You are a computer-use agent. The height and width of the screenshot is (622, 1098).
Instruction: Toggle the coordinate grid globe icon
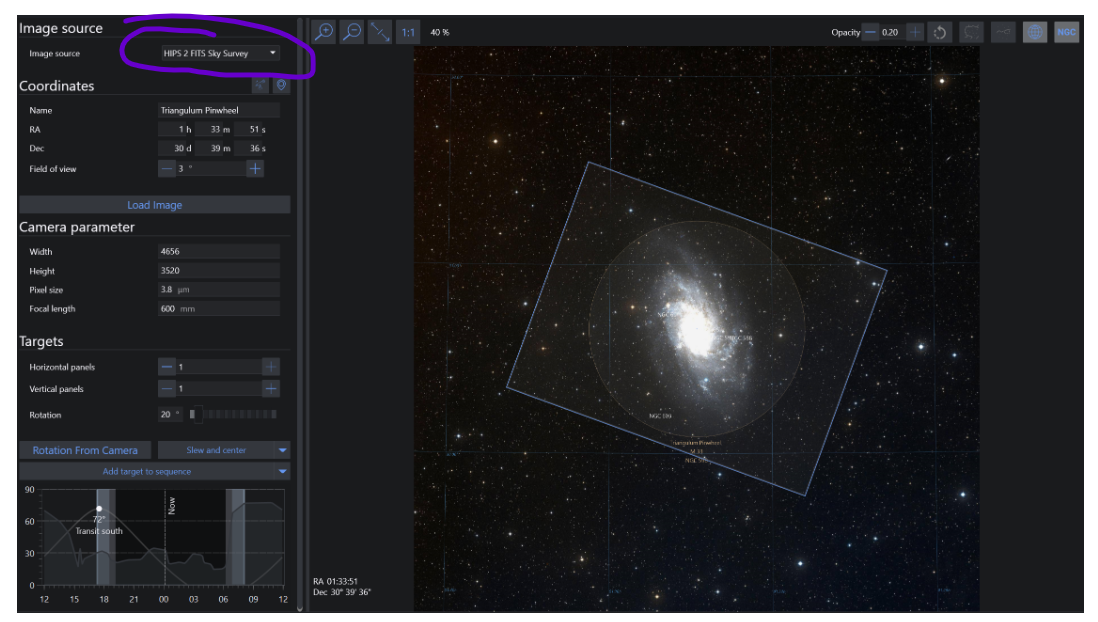coord(1034,32)
